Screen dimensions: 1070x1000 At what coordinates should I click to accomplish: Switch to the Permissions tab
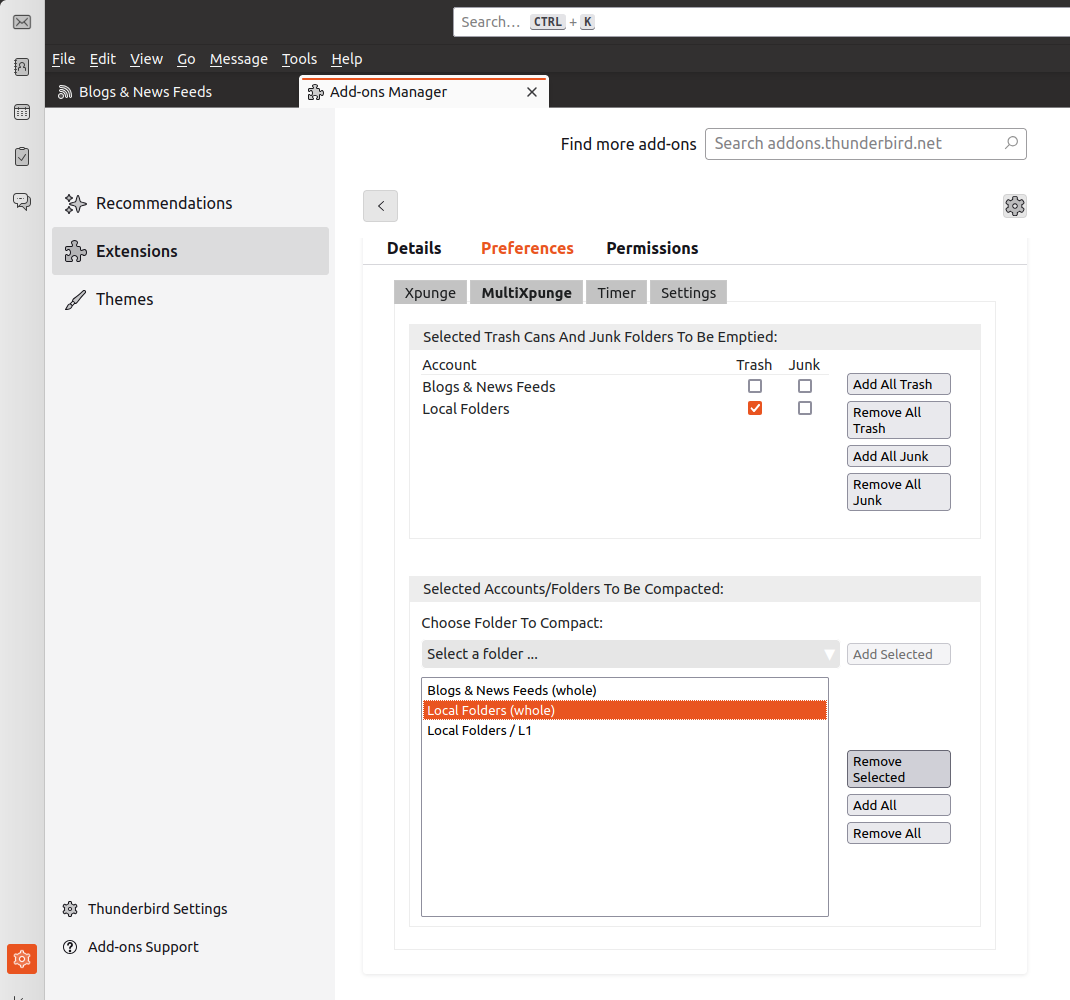point(652,248)
